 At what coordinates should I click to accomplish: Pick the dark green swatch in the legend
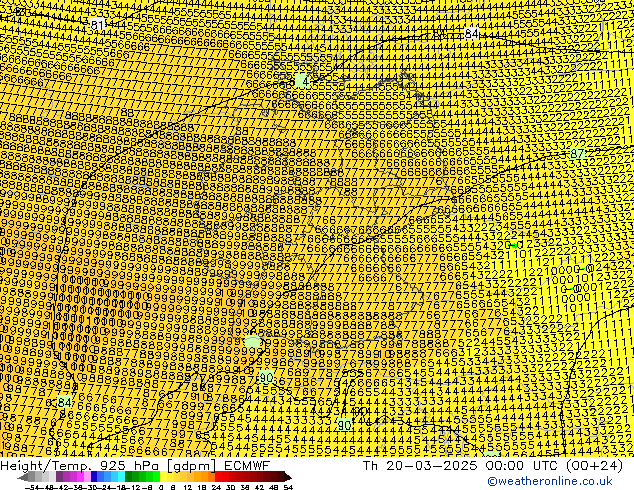pyautogui.click(x=129, y=477)
